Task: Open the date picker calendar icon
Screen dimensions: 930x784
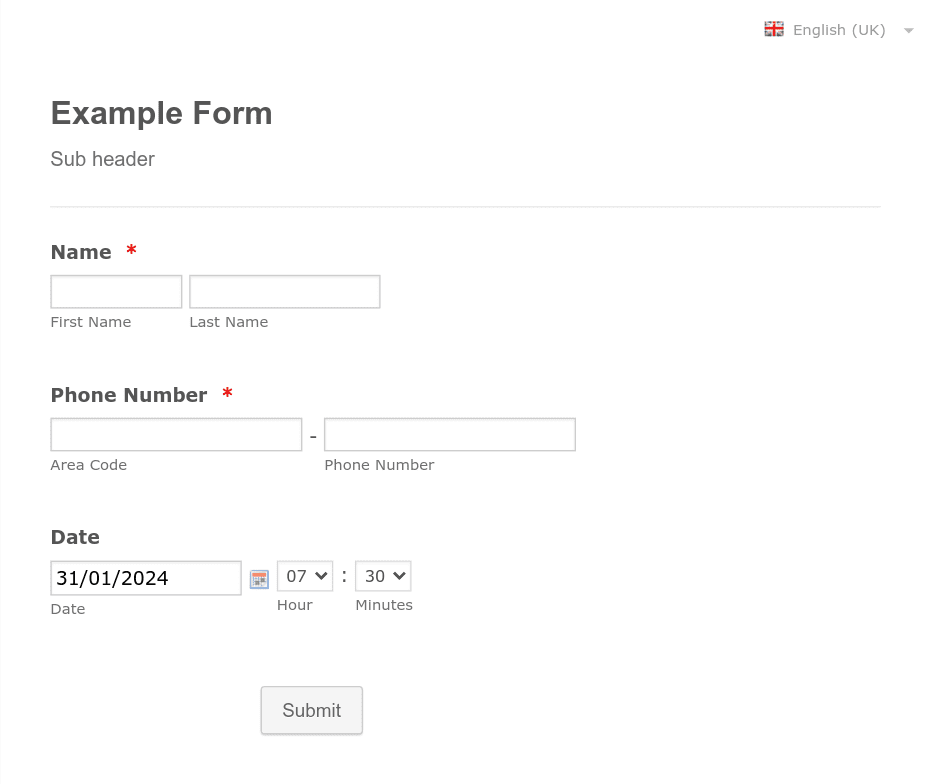Action: pyautogui.click(x=259, y=578)
